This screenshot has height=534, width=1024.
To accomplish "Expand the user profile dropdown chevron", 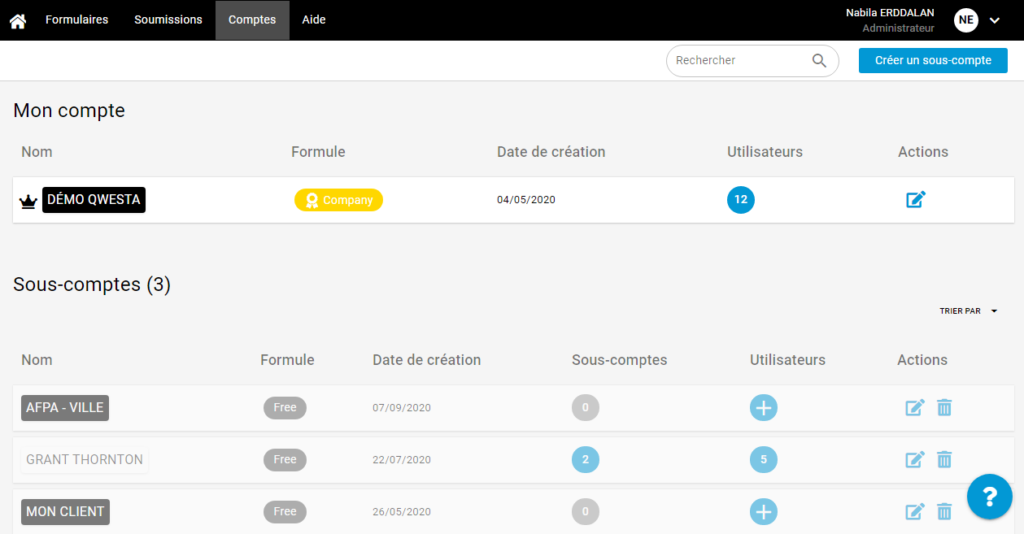I will tap(994, 20).
